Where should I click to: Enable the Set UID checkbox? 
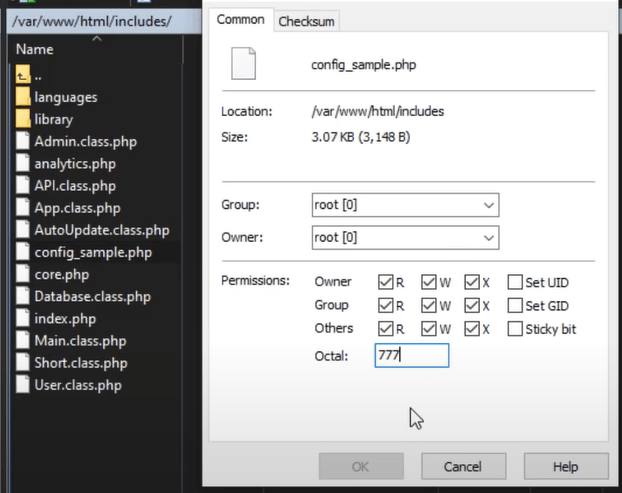(x=516, y=283)
